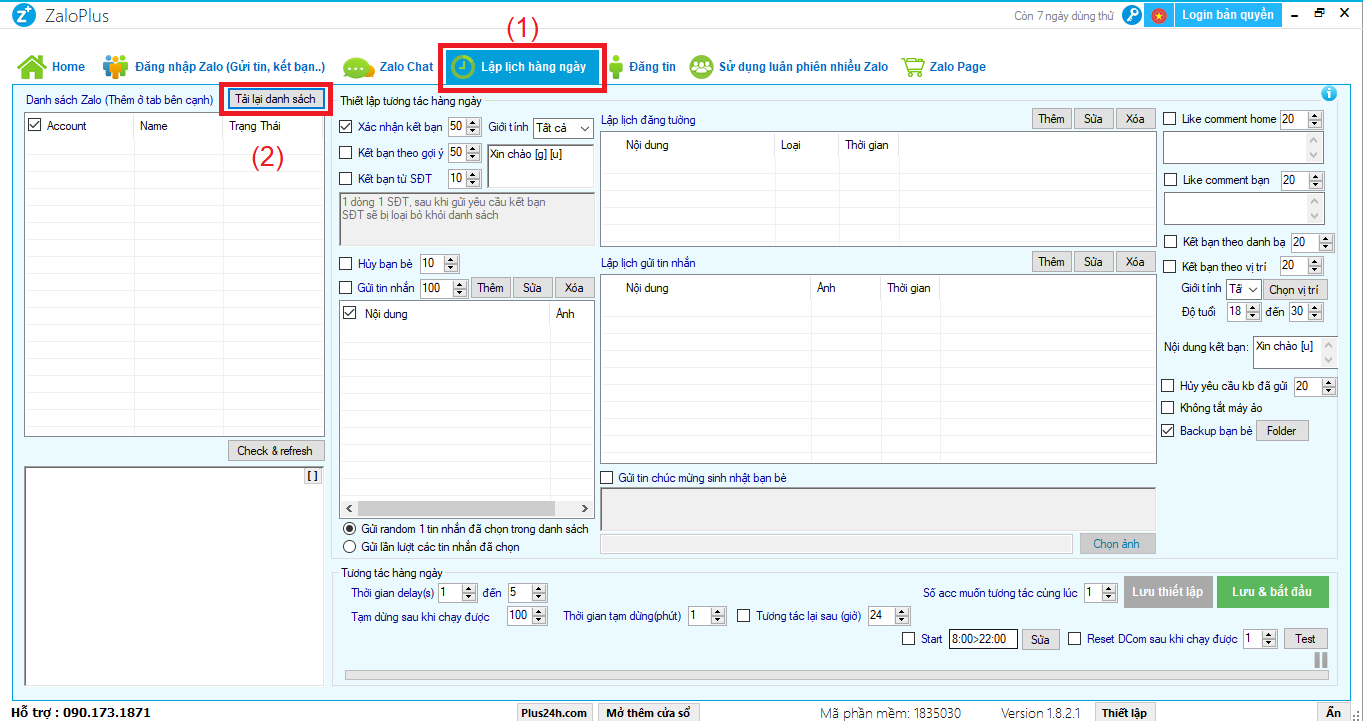This screenshot has height=721, width=1363.
Task: Click the key license icon
Action: tap(1132, 15)
